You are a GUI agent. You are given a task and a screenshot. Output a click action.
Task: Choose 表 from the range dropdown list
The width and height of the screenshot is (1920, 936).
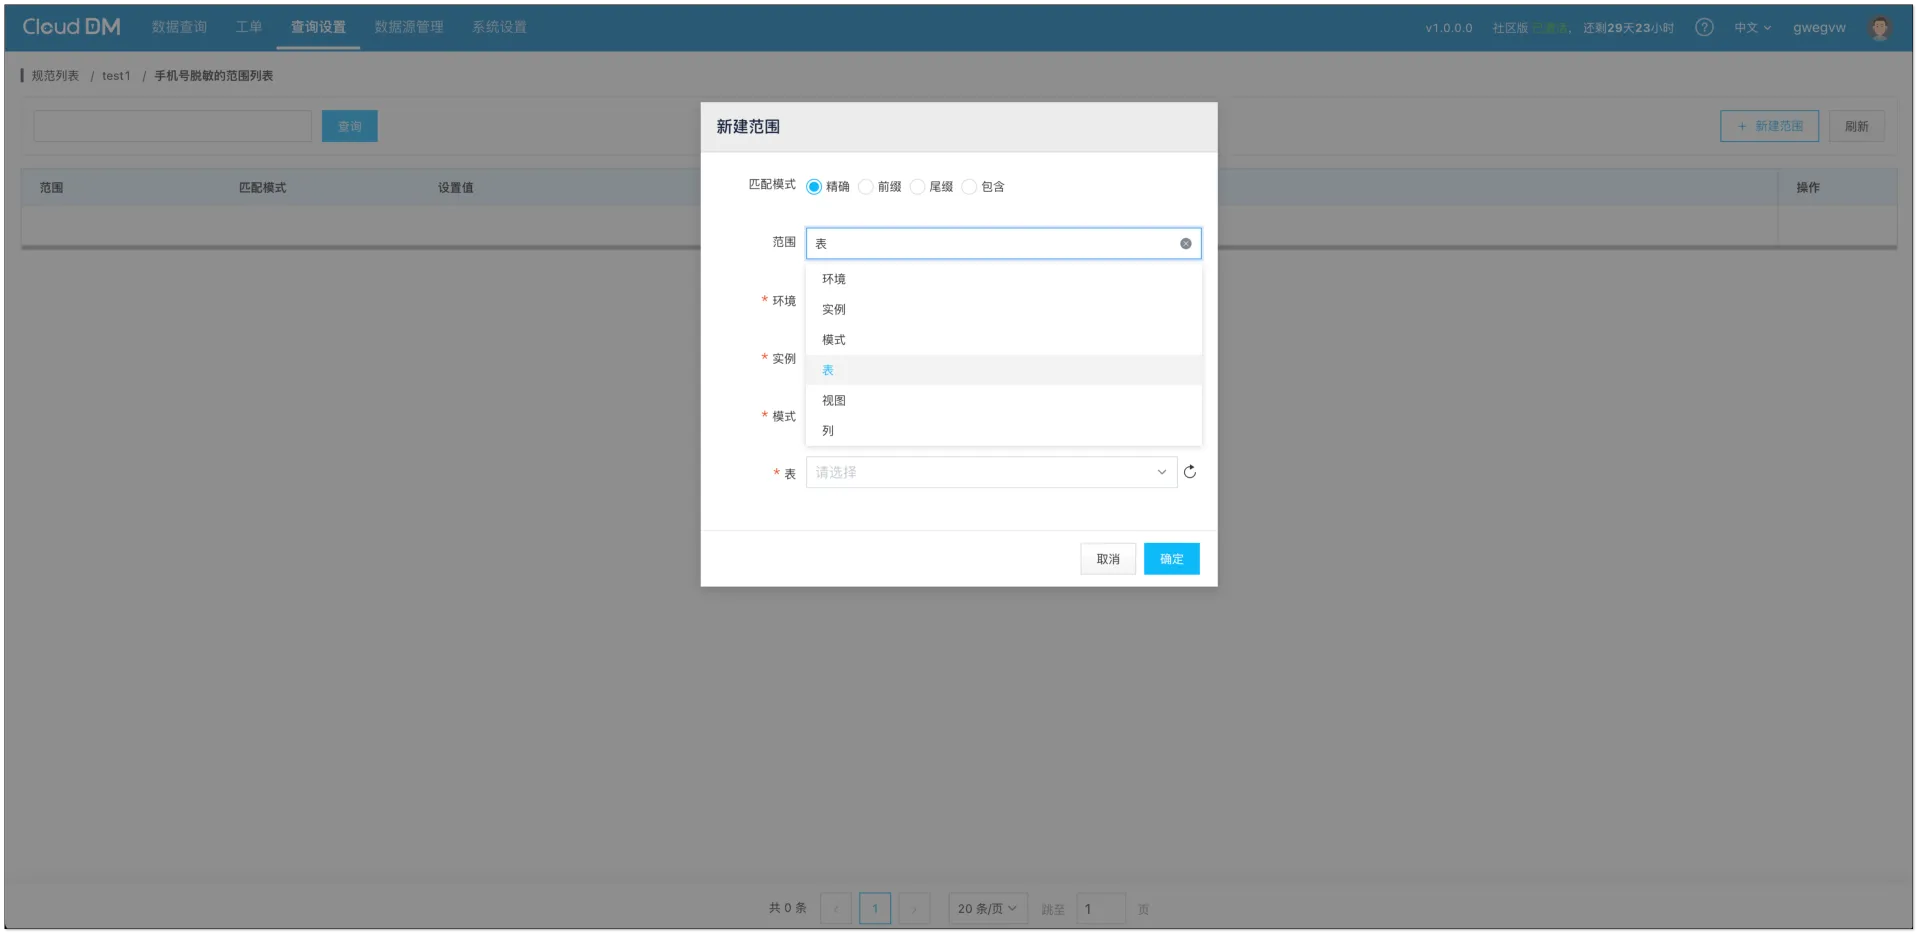coord(1003,370)
